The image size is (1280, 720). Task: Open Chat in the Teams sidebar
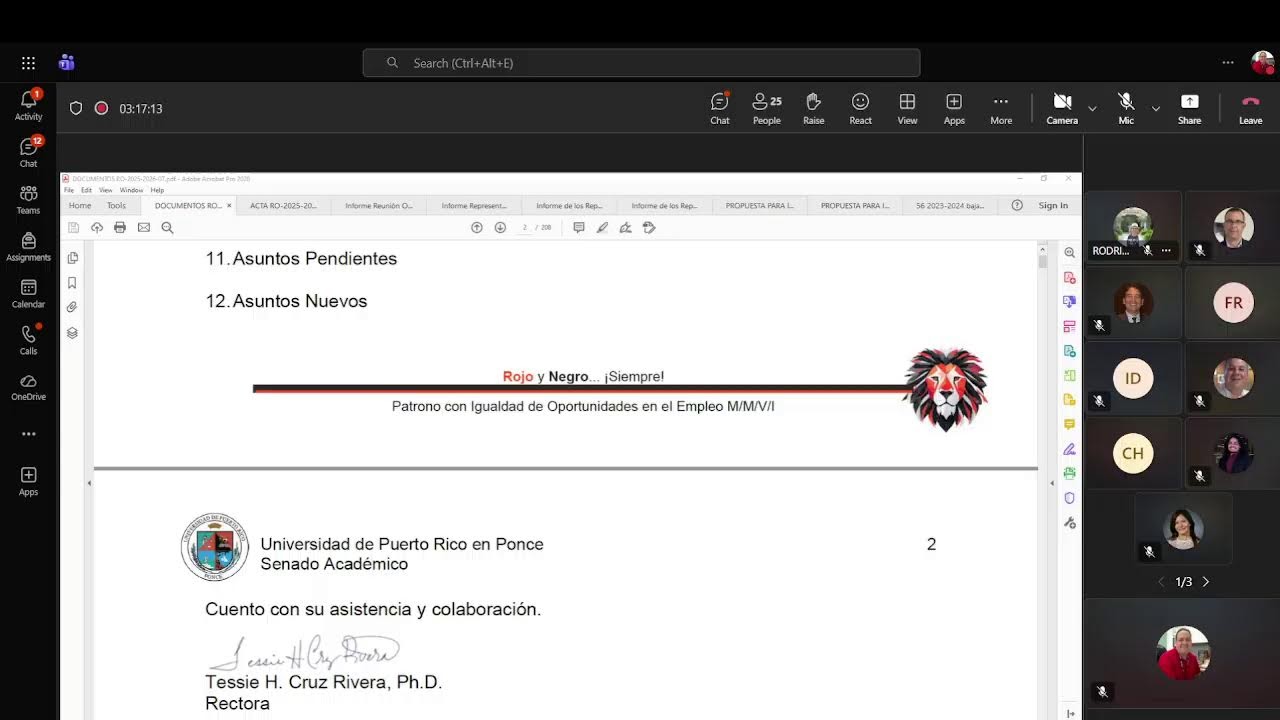click(x=28, y=151)
